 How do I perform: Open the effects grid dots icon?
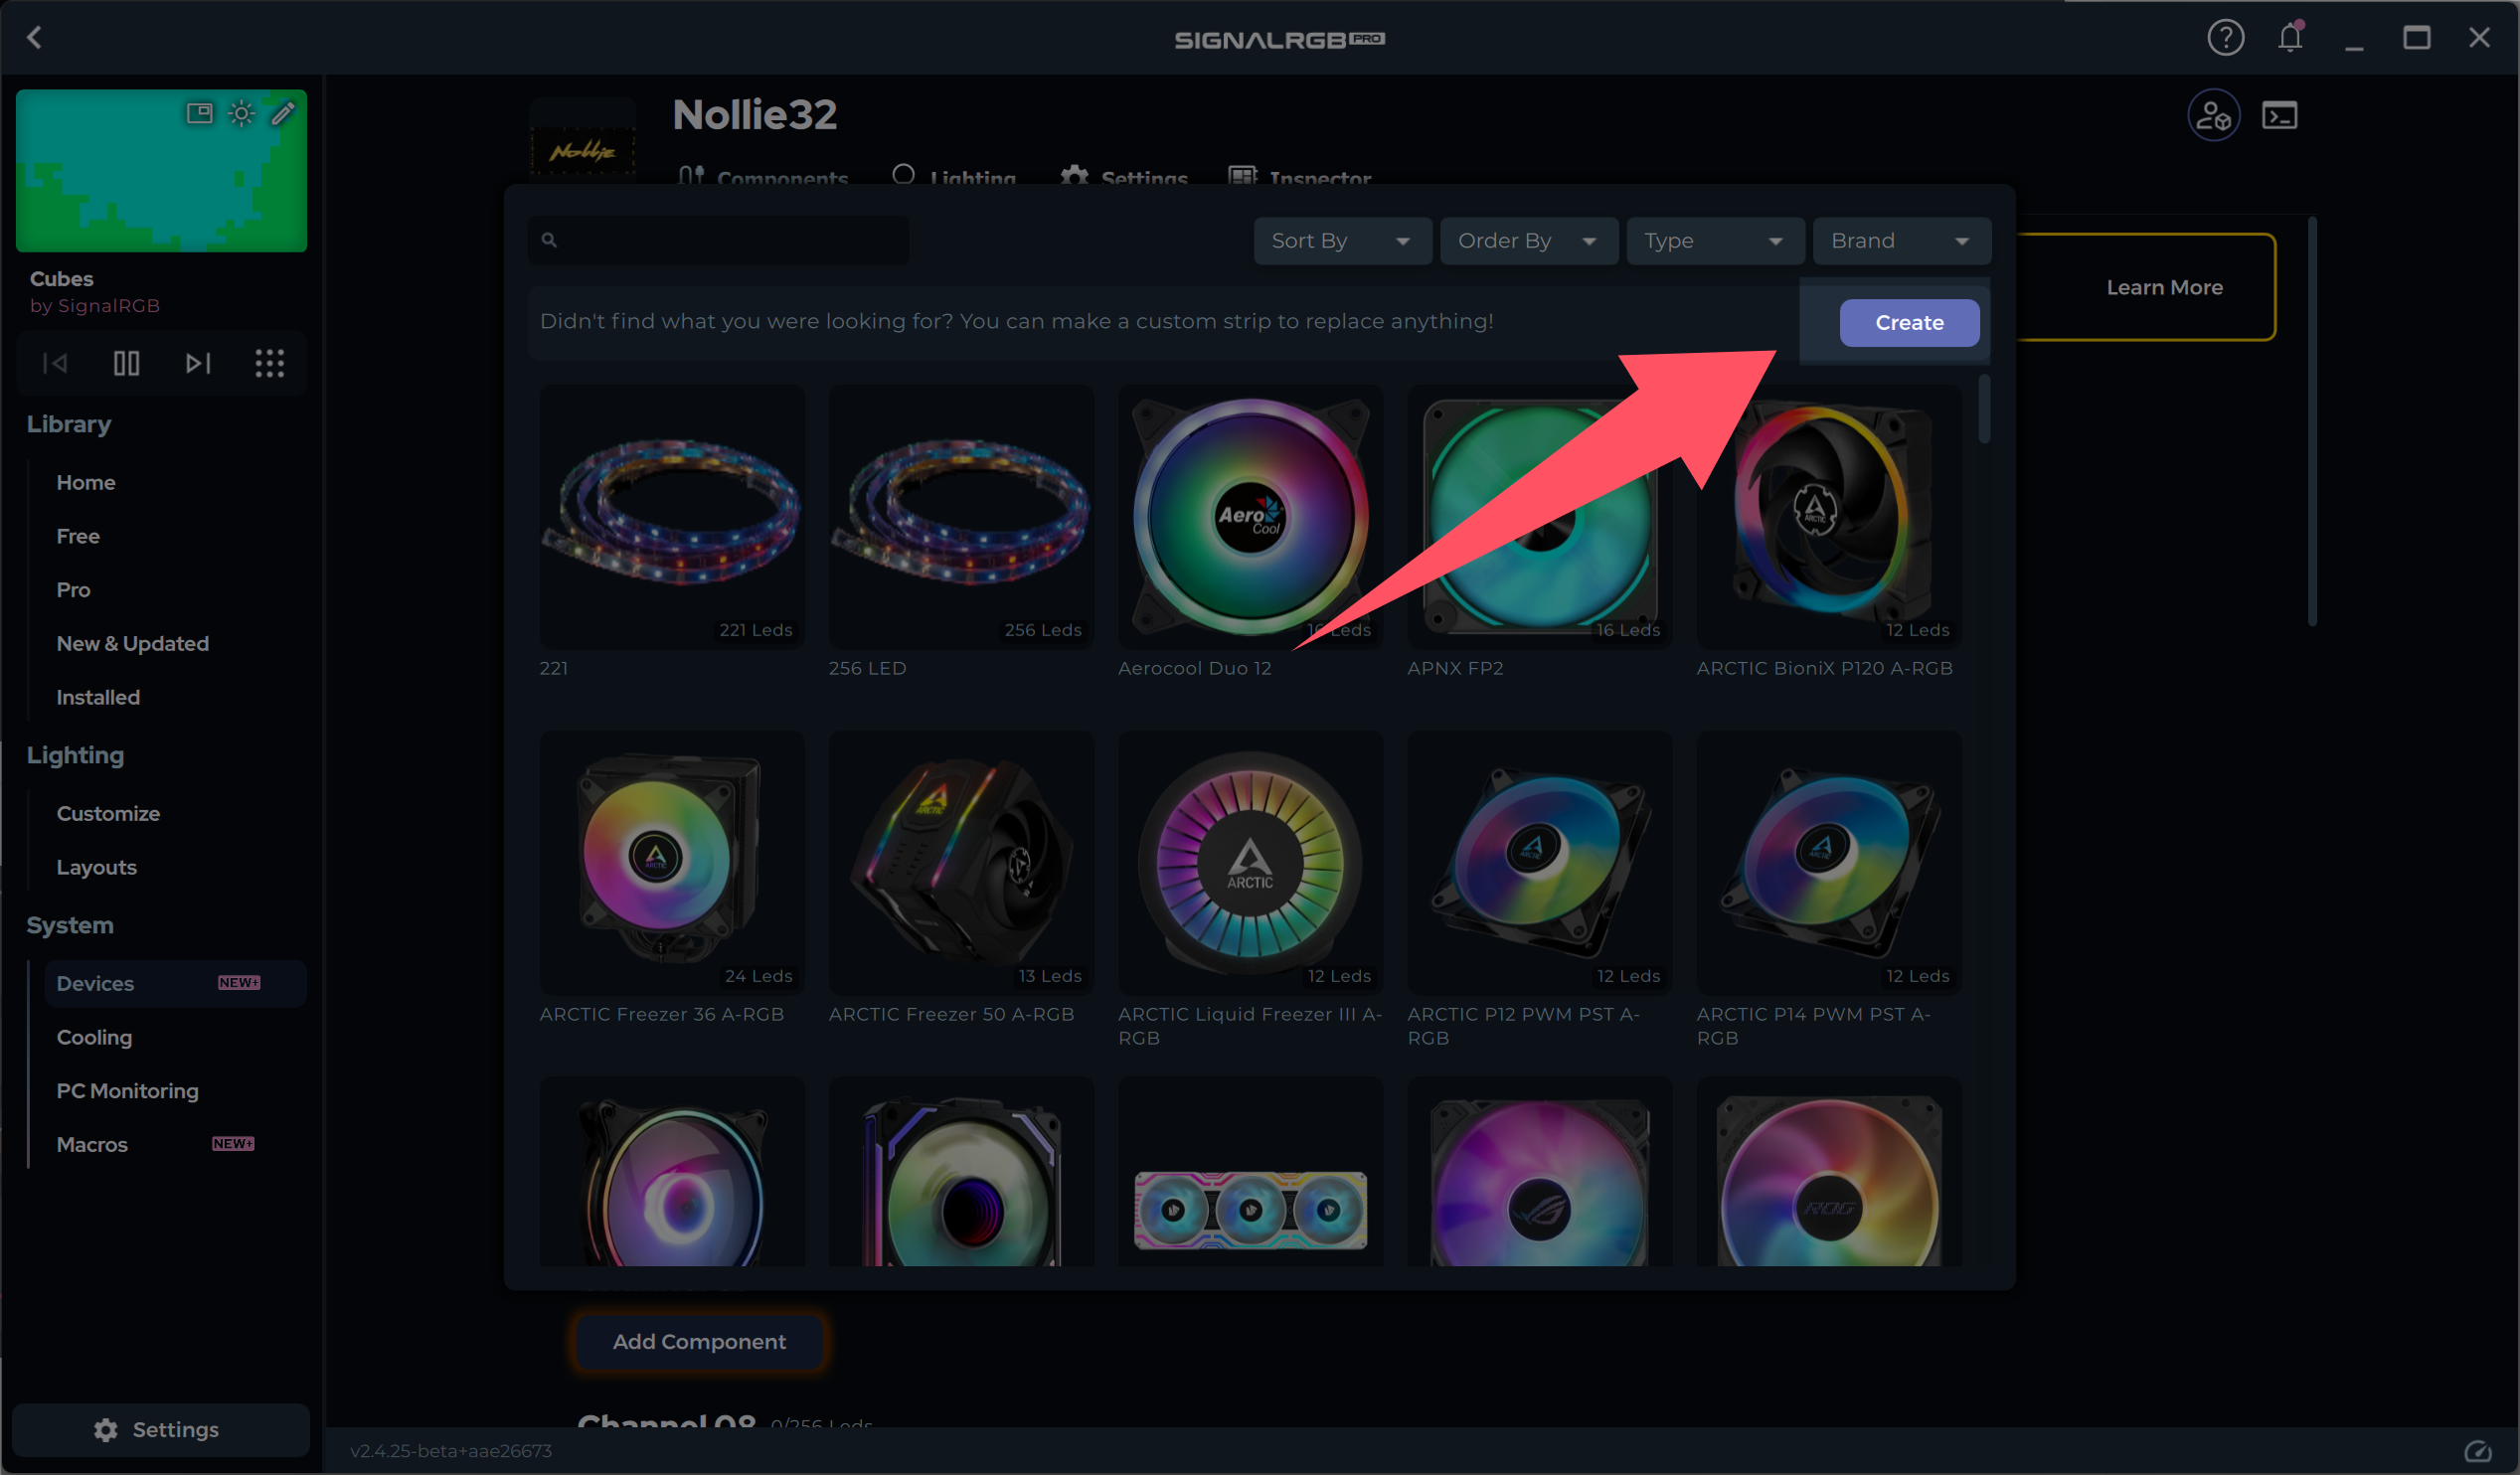tap(269, 363)
